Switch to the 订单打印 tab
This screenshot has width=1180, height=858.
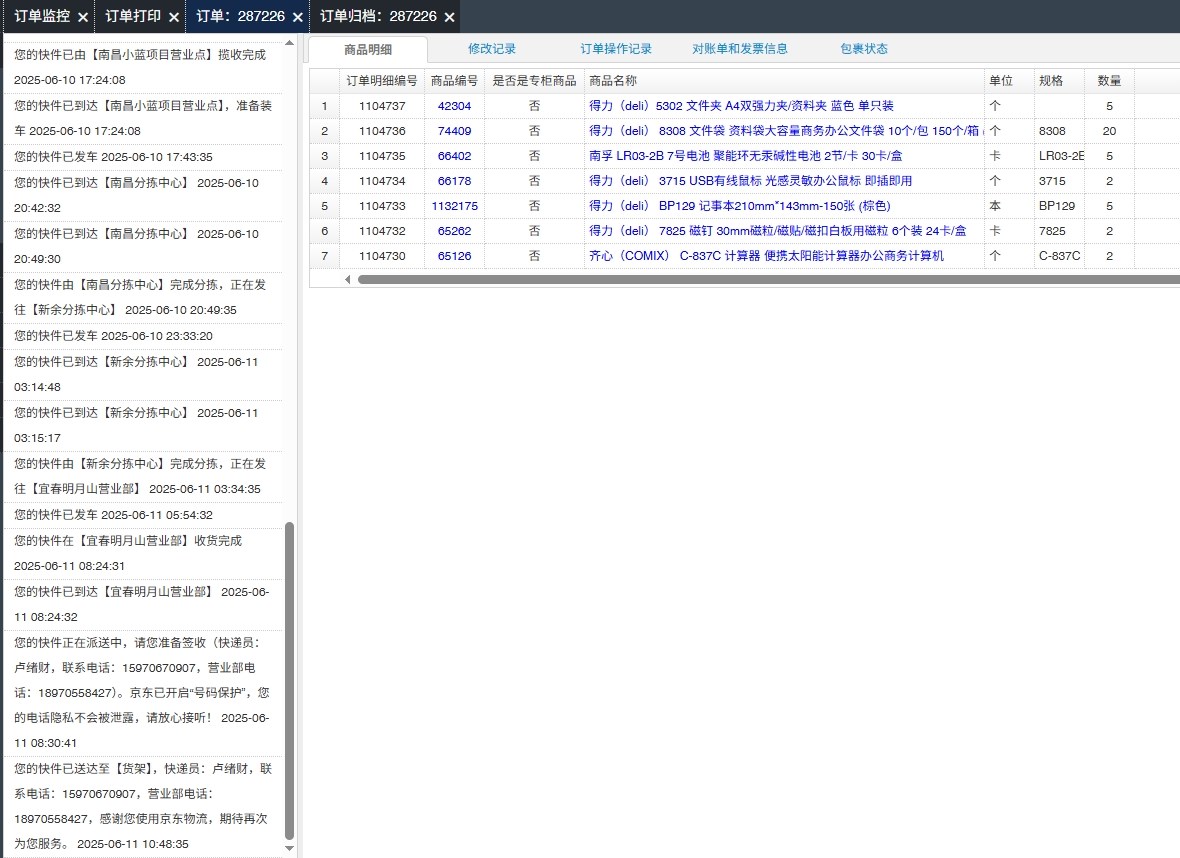click(x=133, y=16)
